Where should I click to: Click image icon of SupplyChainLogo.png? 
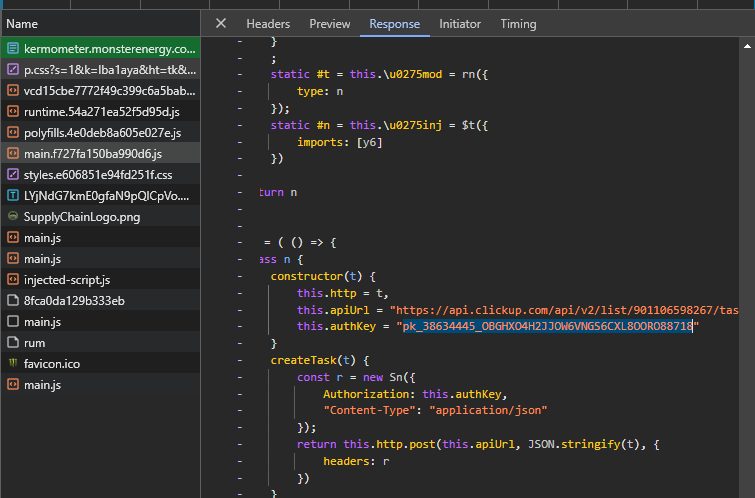[x=13, y=216]
